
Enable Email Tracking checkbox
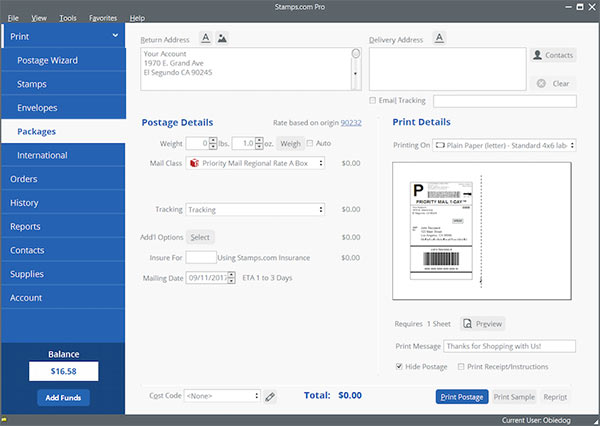[372, 100]
